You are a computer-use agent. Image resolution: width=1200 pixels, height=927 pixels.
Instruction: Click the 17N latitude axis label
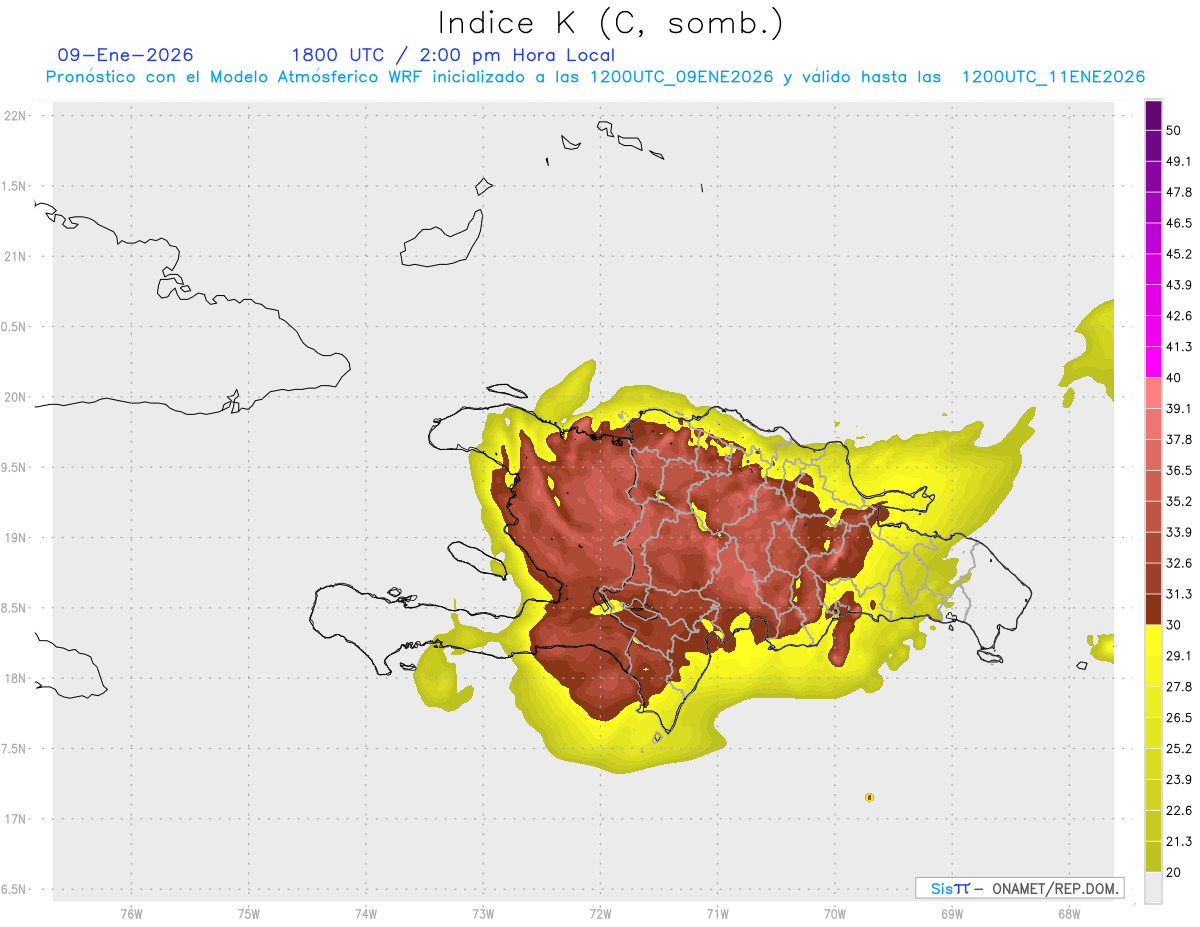tap(15, 819)
